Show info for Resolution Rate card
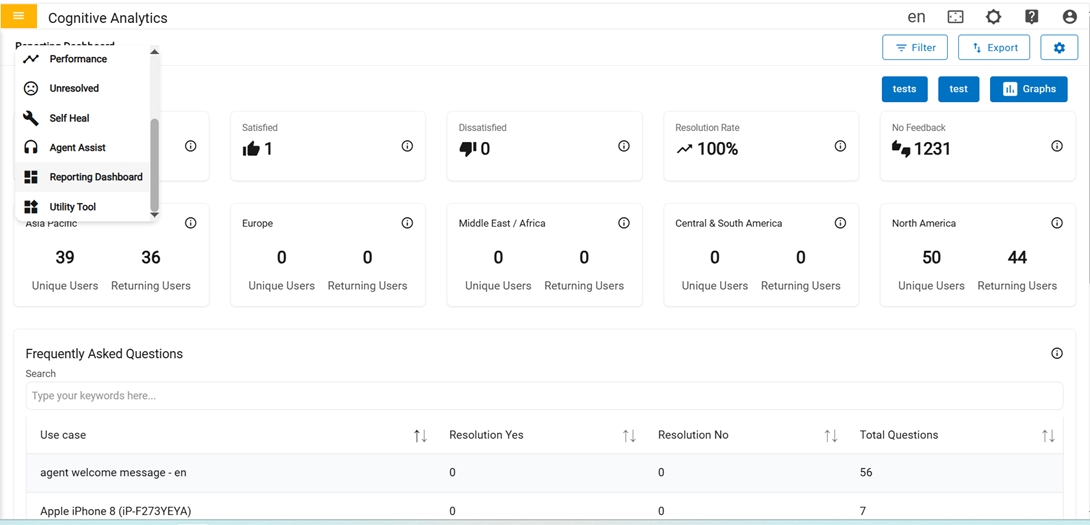Screen dimensions: 1090x525 point(840,146)
